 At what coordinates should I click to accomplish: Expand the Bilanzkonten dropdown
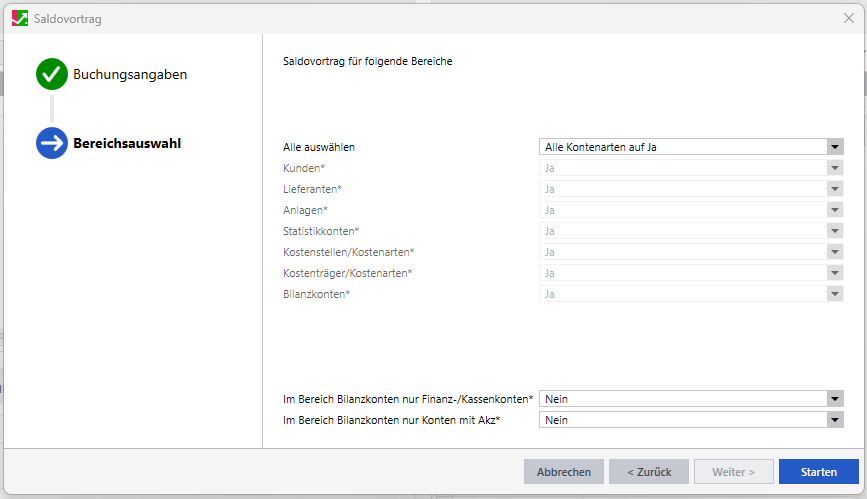pyautogui.click(x=835, y=294)
